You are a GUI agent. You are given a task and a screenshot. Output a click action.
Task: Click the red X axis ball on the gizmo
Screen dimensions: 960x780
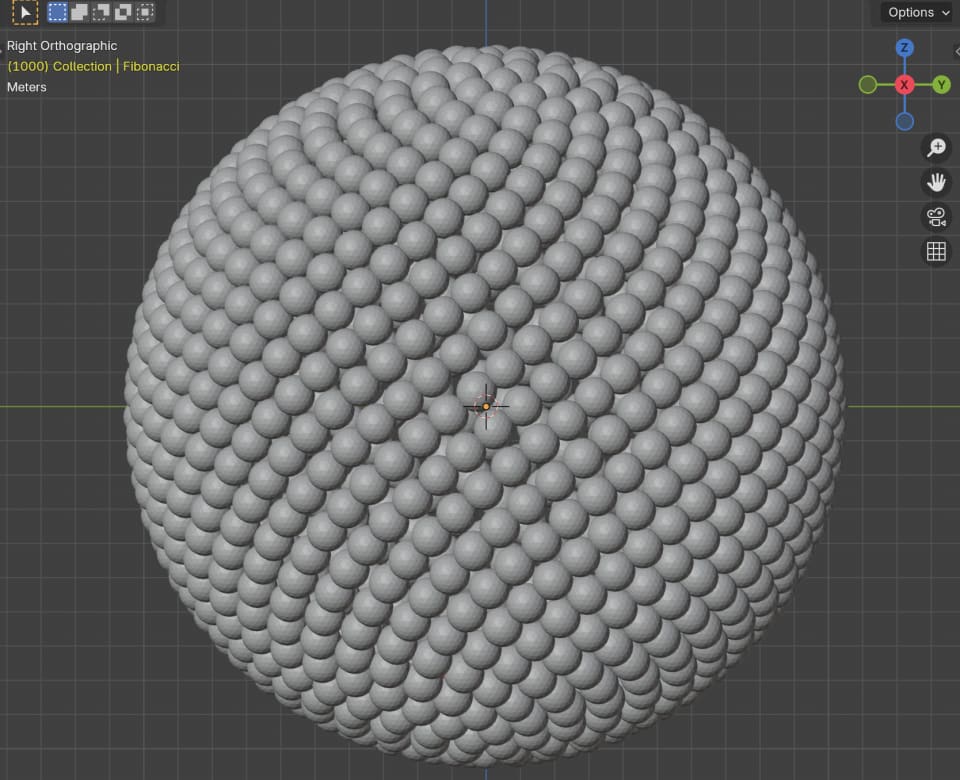[904, 85]
